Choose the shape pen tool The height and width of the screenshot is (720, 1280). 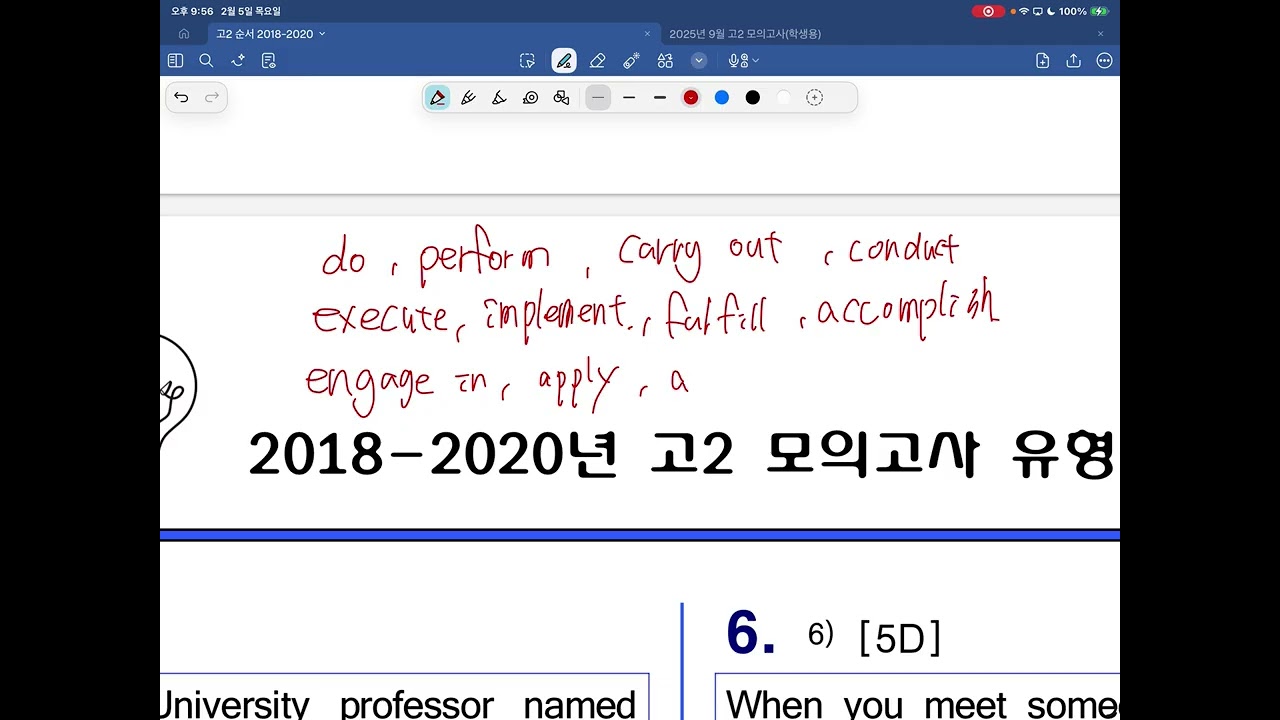coord(561,97)
